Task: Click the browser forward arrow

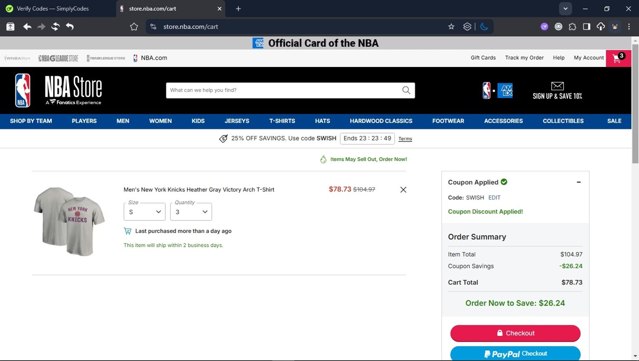Action: [41, 26]
